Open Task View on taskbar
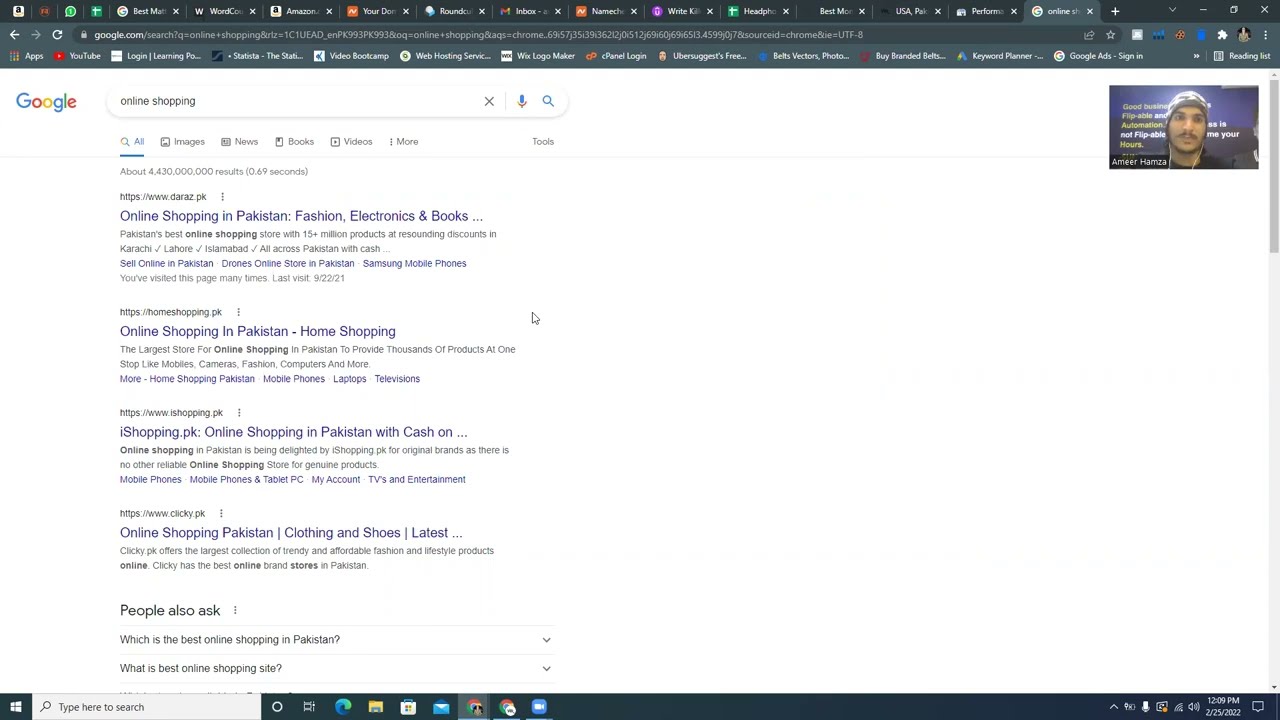This screenshot has width=1280, height=720. 309,707
